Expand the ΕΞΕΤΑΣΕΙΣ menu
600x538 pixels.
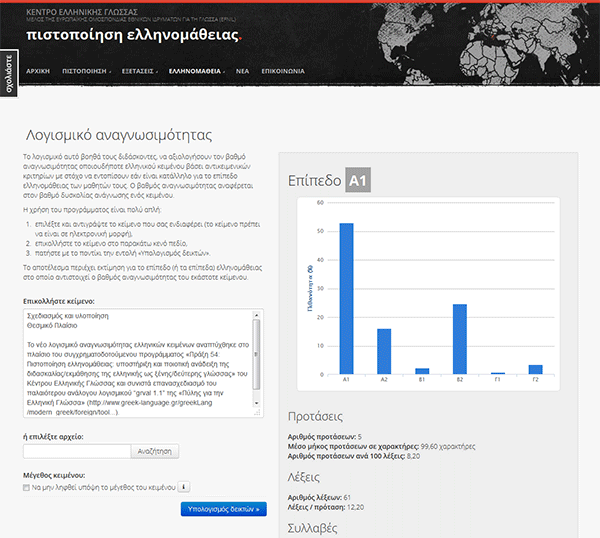pyautogui.click(x=140, y=71)
